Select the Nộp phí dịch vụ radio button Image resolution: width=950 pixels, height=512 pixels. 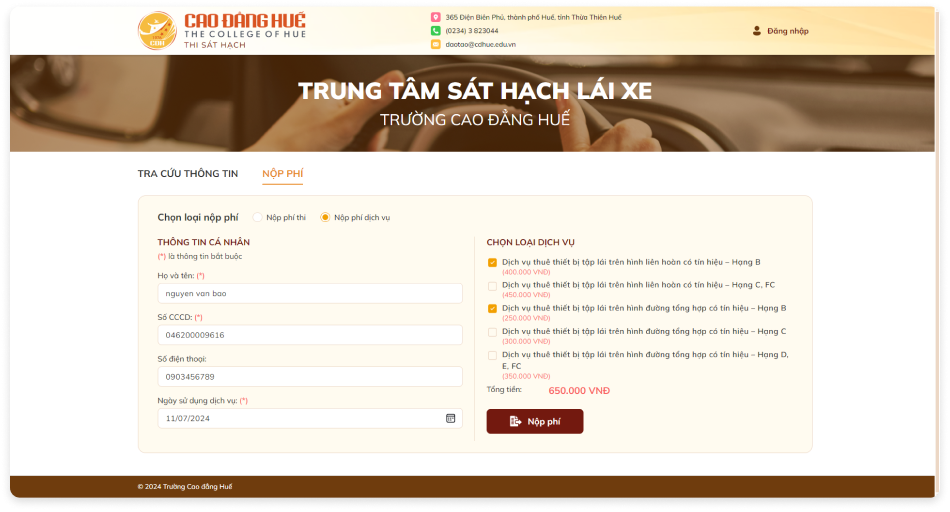click(x=325, y=217)
